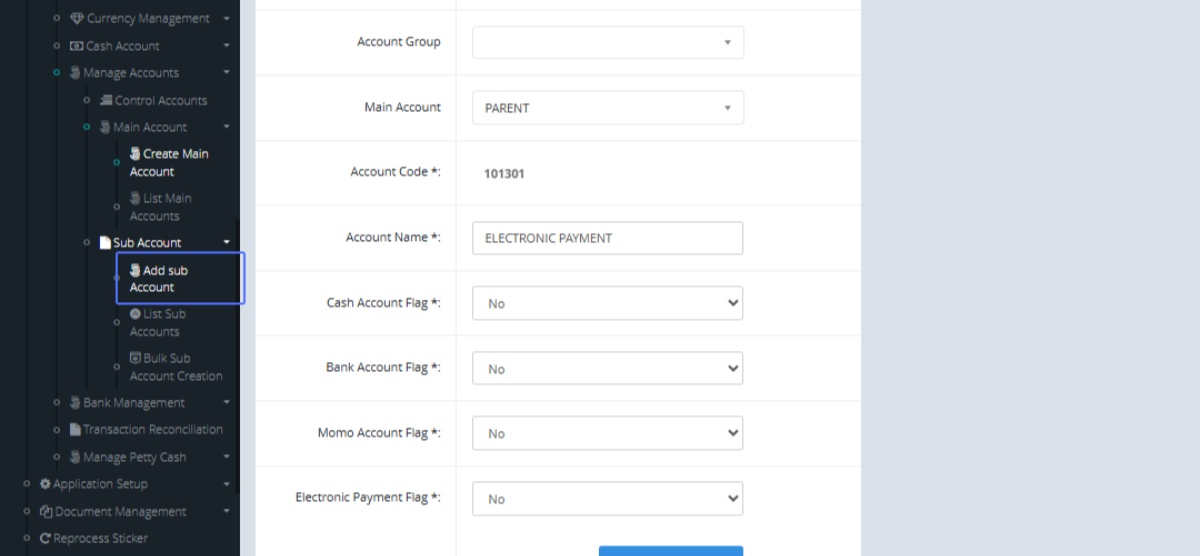This screenshot has width=1200, height=556.
Task: Click the Document Management icon
Action: click(46, 512)
